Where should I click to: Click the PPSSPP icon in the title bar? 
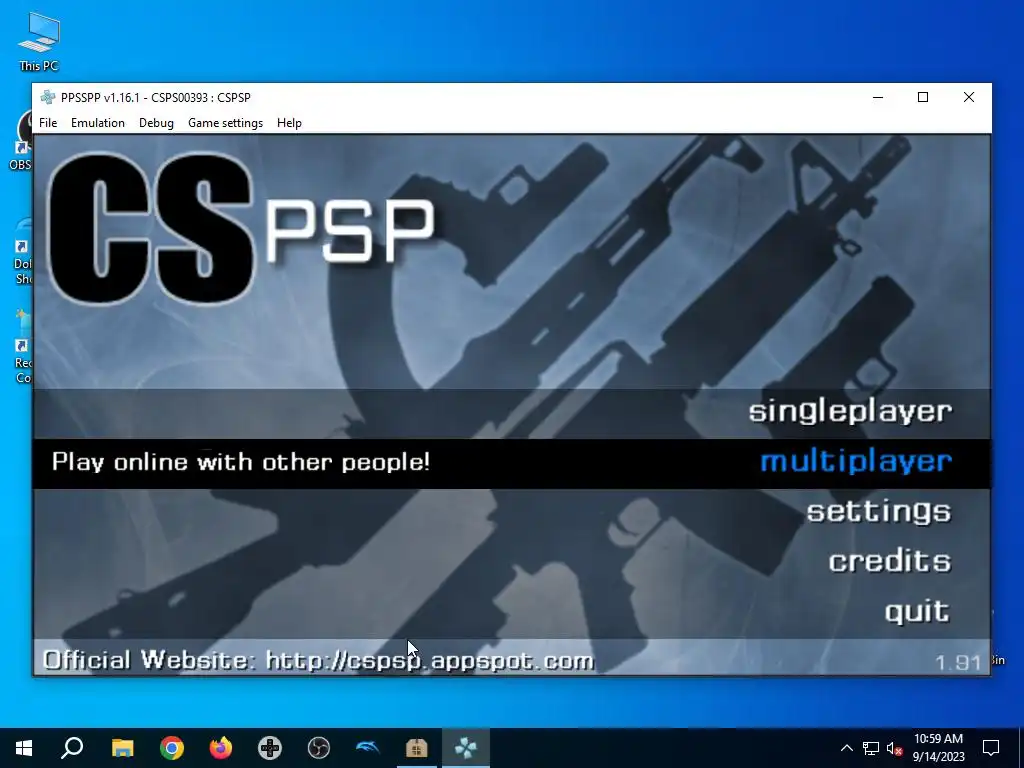tap(48, 97)
